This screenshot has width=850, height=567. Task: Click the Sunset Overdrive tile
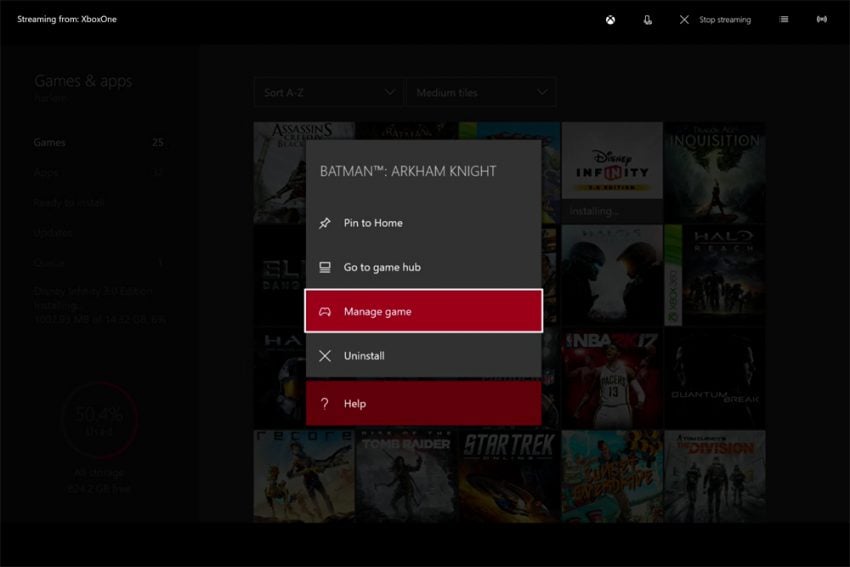[x=612, y=476]
